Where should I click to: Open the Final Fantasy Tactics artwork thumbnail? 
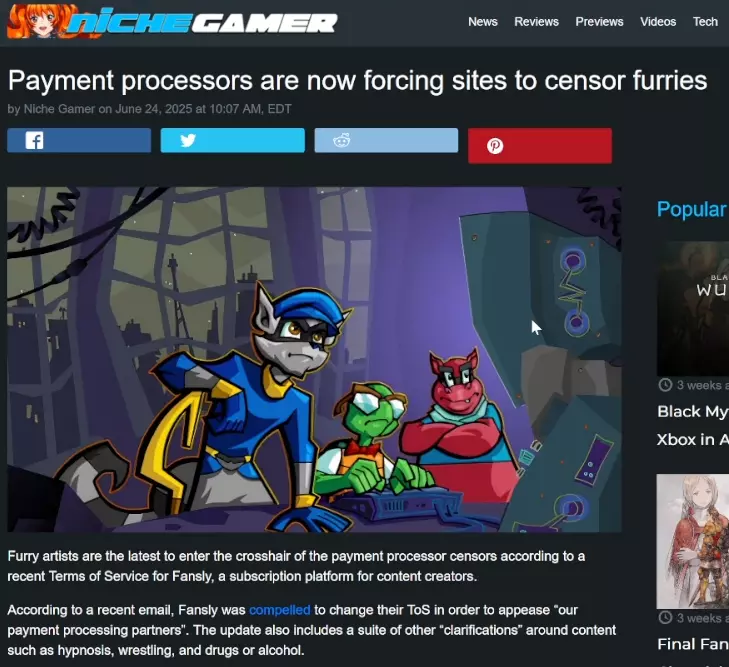693,541
